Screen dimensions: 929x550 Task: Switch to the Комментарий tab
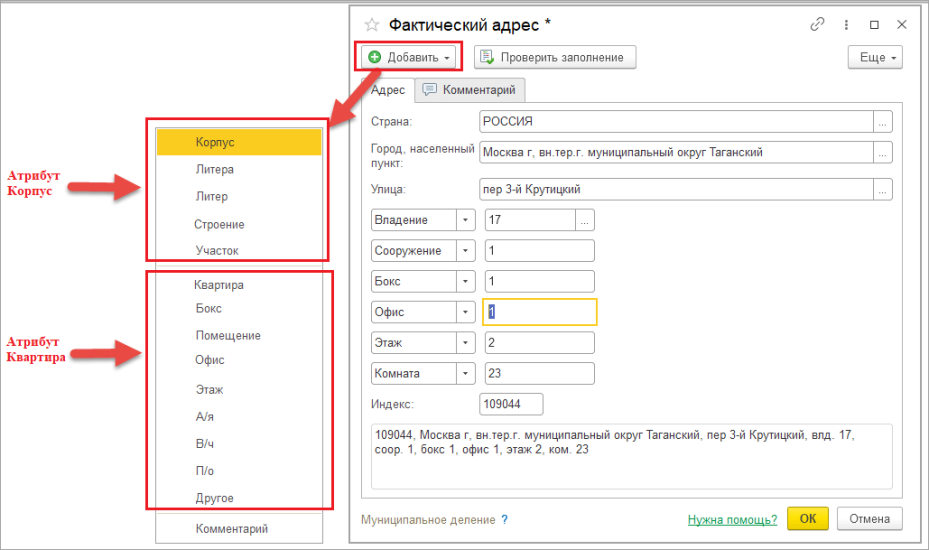tap(470, 90)
